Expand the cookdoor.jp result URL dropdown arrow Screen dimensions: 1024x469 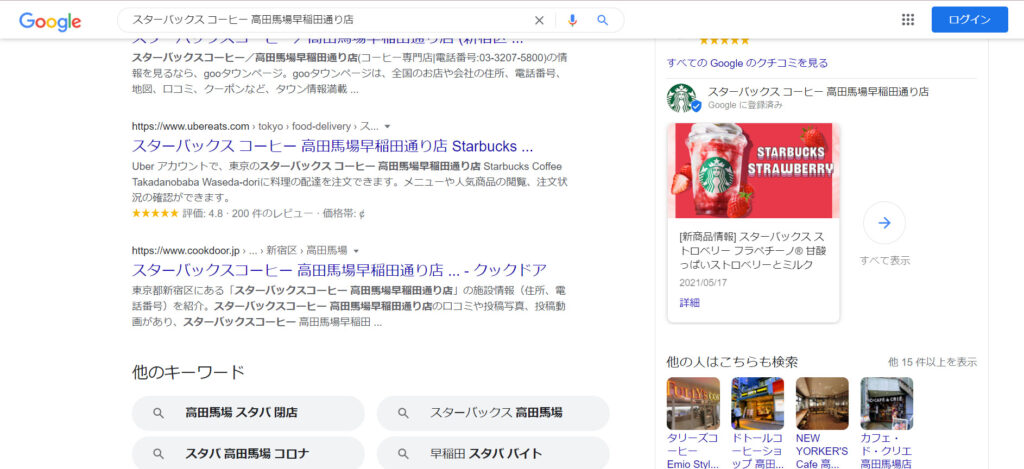pos(356,251)
